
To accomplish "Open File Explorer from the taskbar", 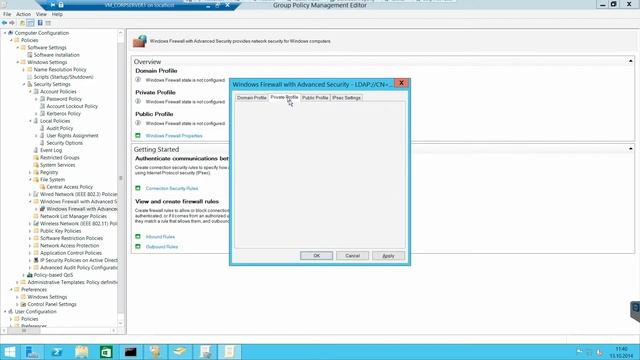I will tap(82, 352).
